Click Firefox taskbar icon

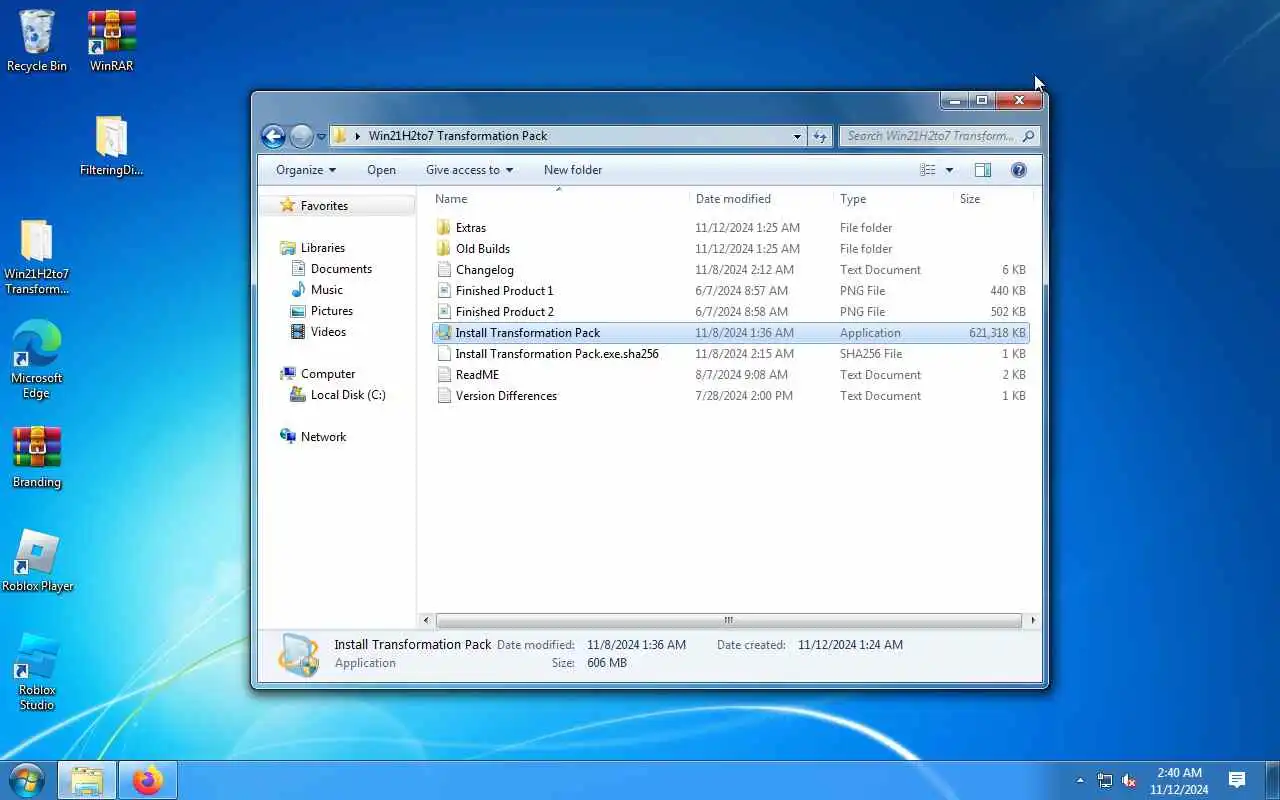(147, 780)
